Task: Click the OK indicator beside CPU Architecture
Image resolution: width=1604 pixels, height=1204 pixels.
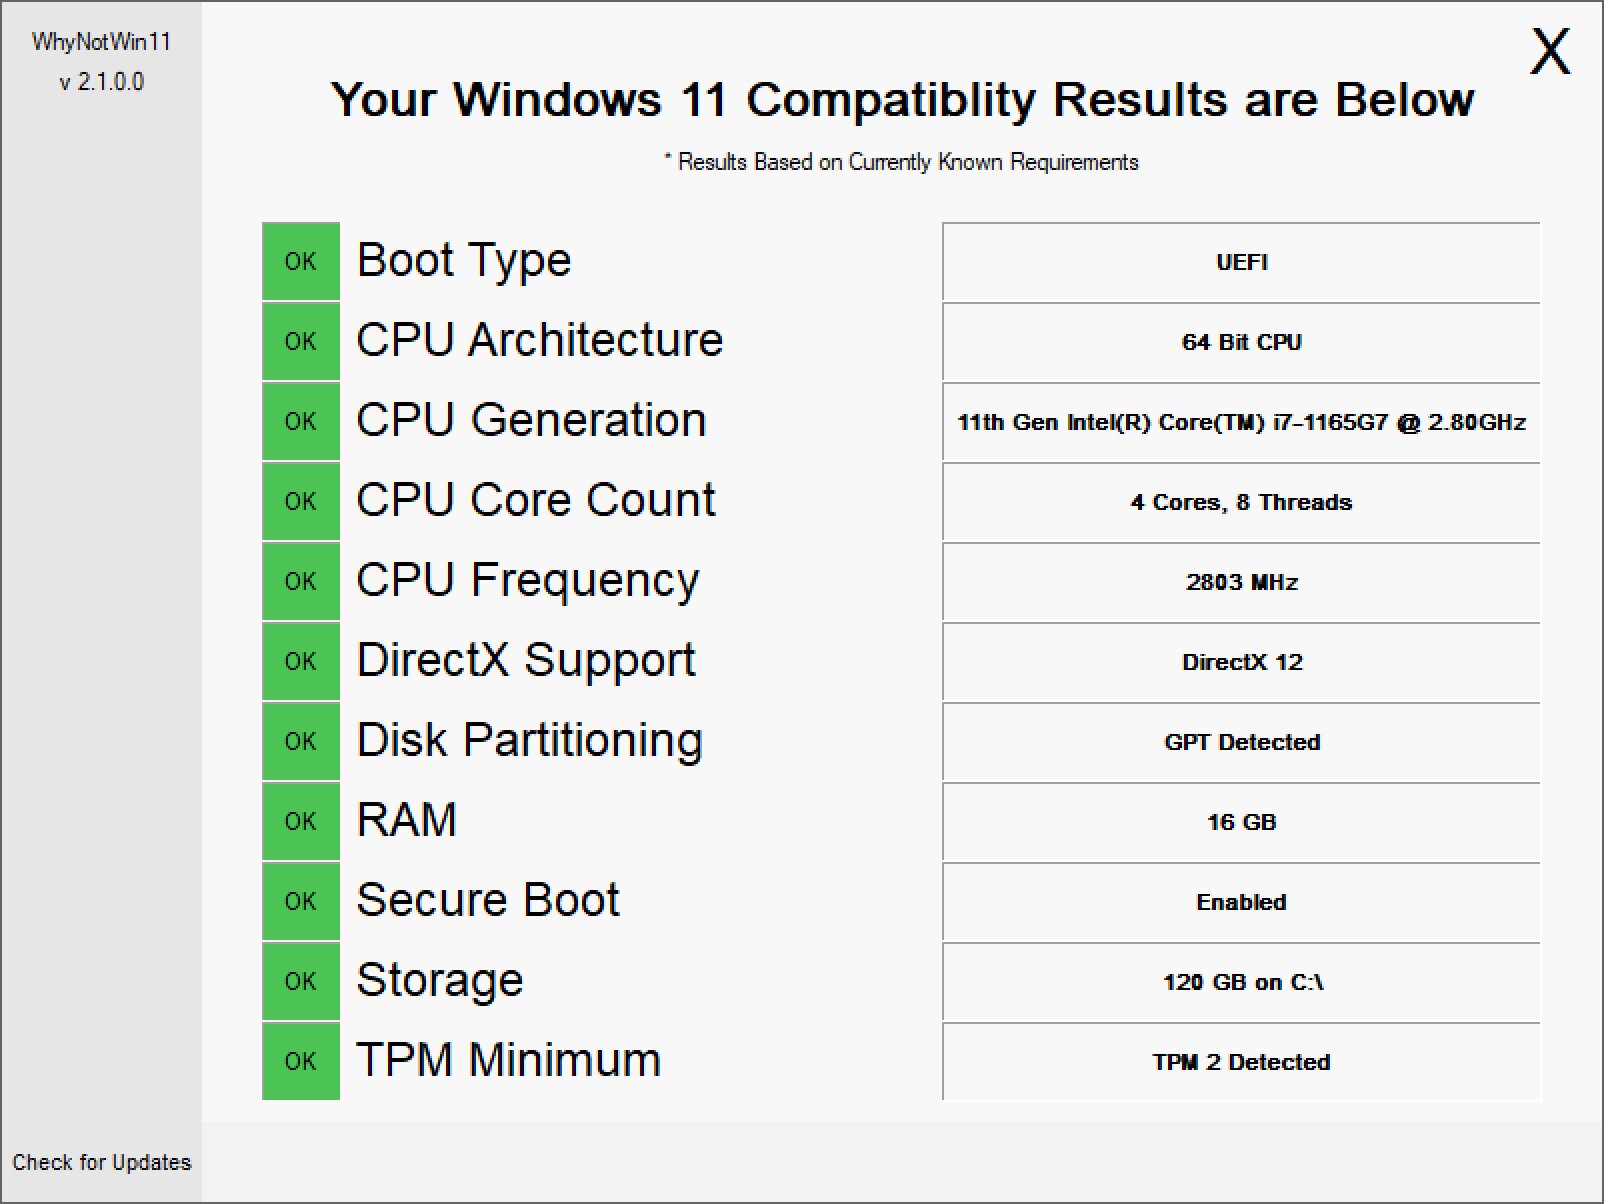Action: pos(300,341)
